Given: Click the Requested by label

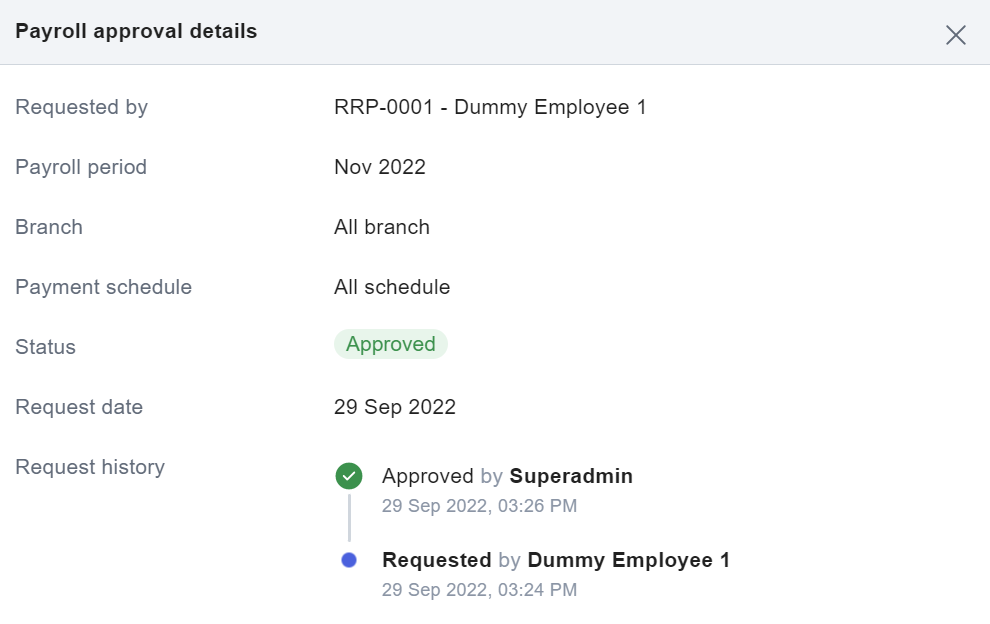Looking at the screenshot, I should tap(81, 107).
